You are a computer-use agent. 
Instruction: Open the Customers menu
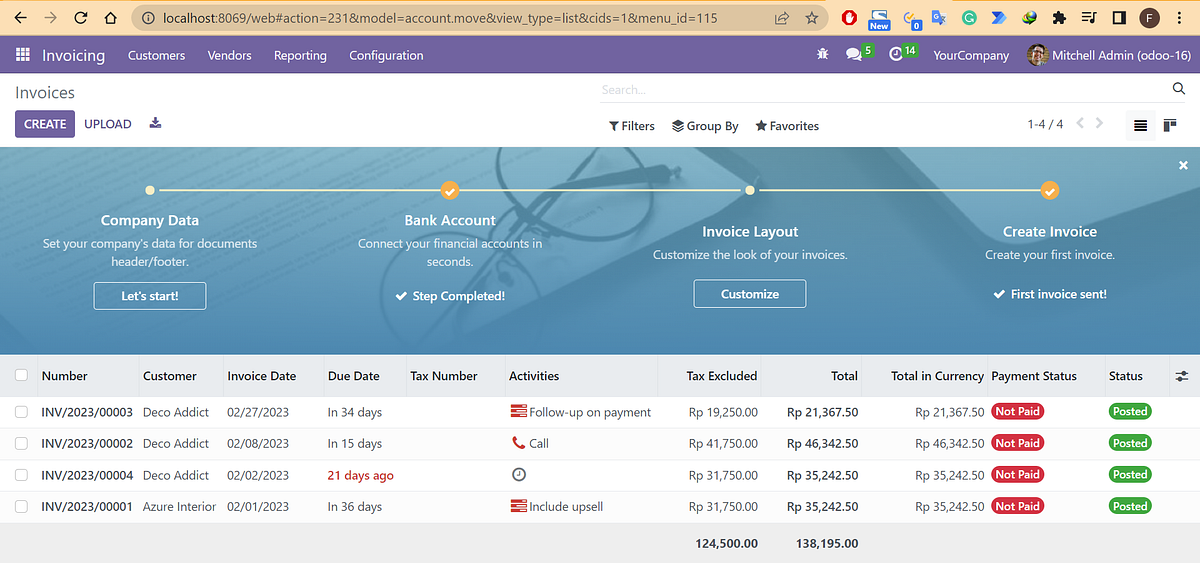click(157, 56)
